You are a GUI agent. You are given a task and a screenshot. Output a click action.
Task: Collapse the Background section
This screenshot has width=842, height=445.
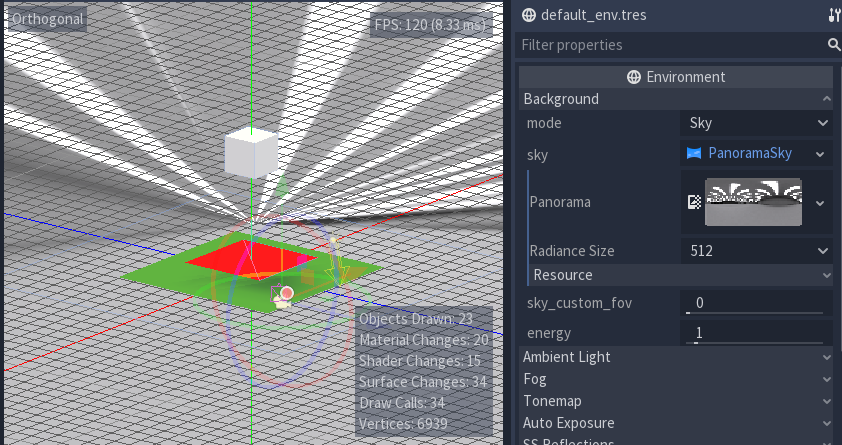pyautogui.click(x=676, y=99)
